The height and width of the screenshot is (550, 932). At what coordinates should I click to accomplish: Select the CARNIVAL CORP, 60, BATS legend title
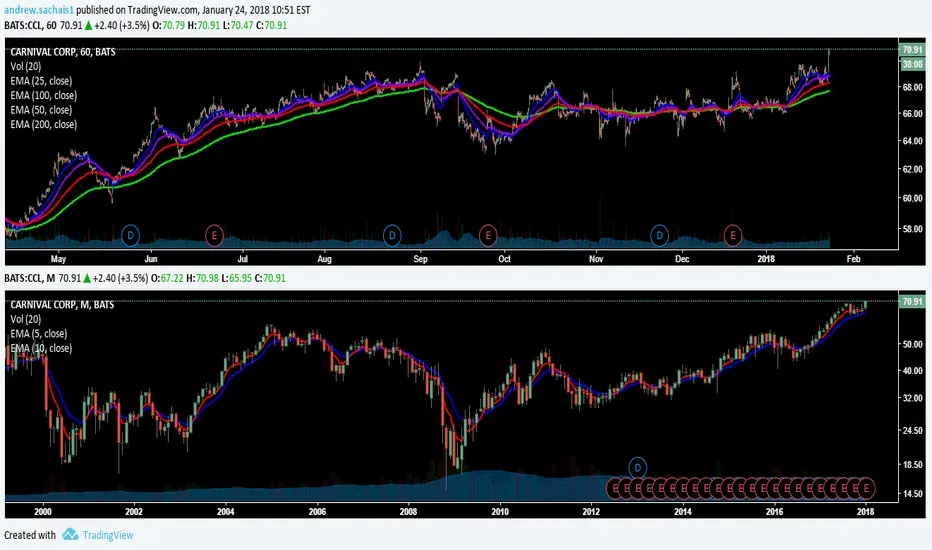point(63,52)
